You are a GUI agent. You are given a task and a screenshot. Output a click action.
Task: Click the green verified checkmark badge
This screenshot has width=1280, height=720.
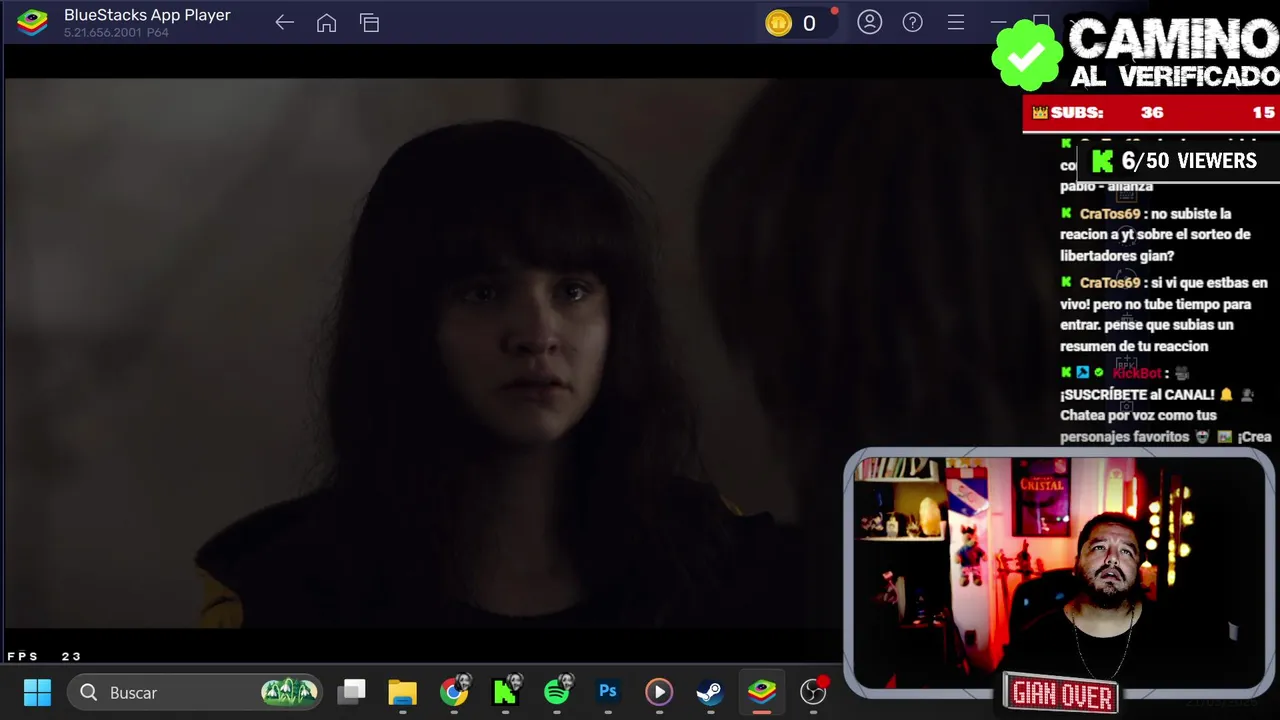[x=1027, y=56]
